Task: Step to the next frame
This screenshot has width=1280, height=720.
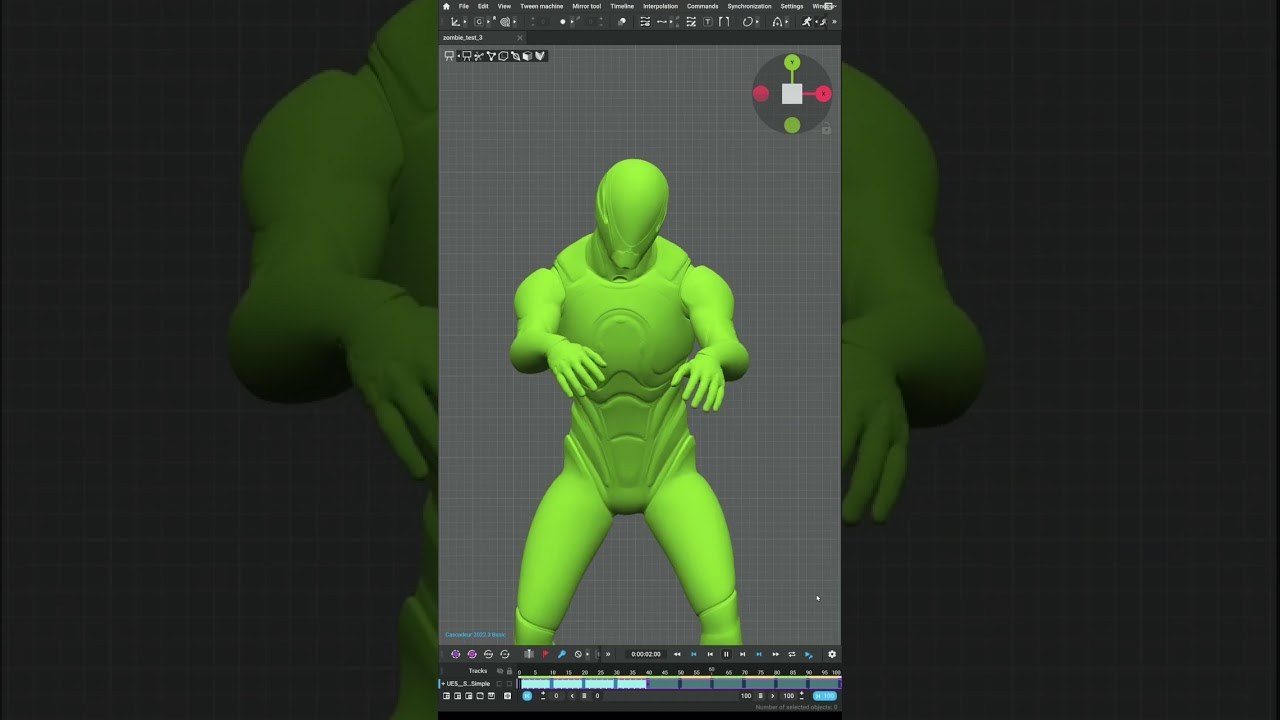Action: coord(742,654)
